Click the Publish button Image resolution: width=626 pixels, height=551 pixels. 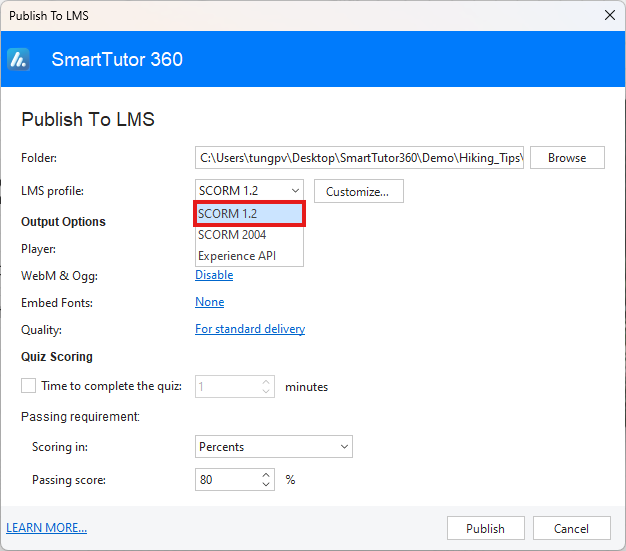(x=485, y=528)
